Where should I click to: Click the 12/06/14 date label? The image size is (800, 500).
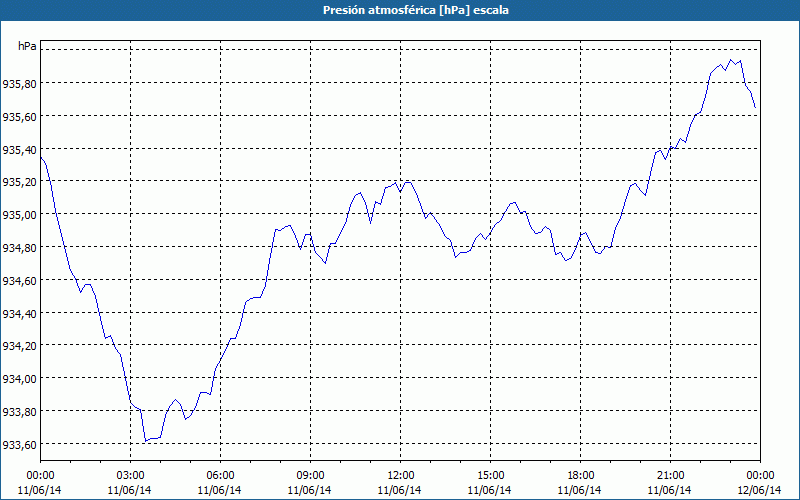click(x=759, y=490)
